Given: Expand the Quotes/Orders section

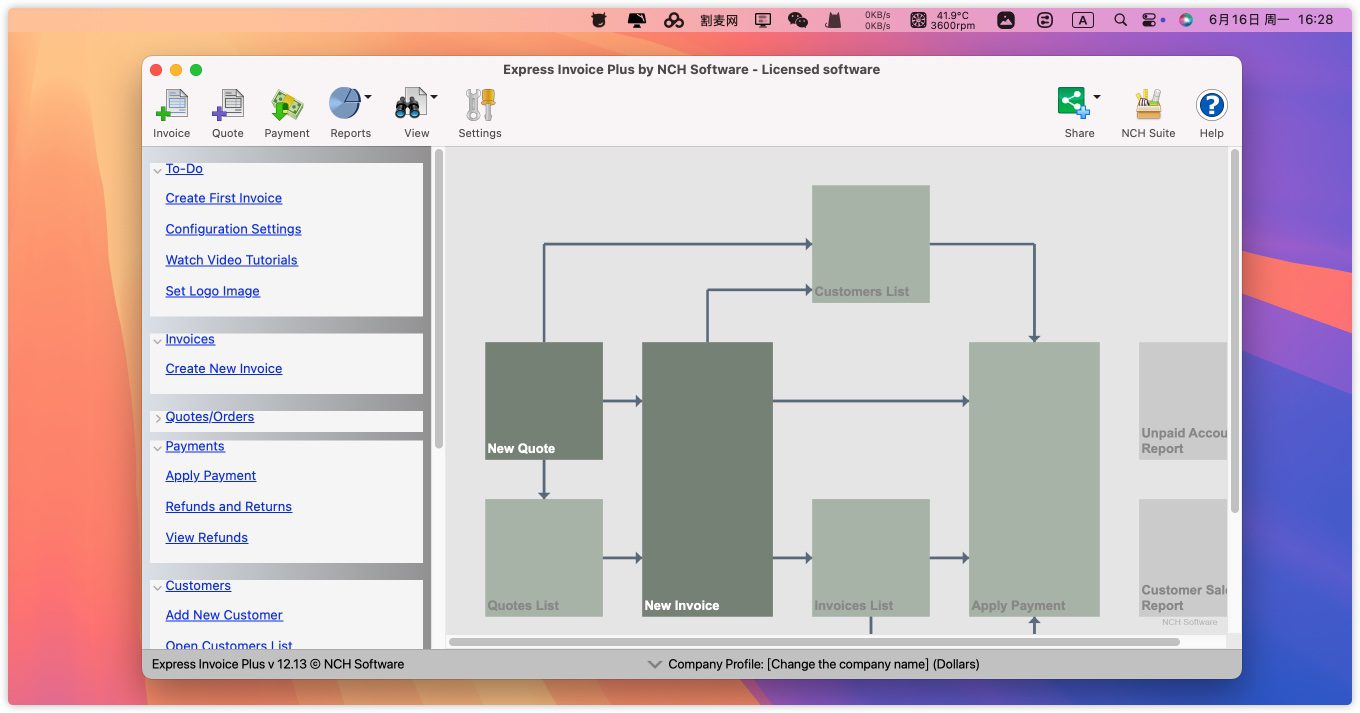Looking at the screenshot, I should pyautogui.click(x=157, y=418).
